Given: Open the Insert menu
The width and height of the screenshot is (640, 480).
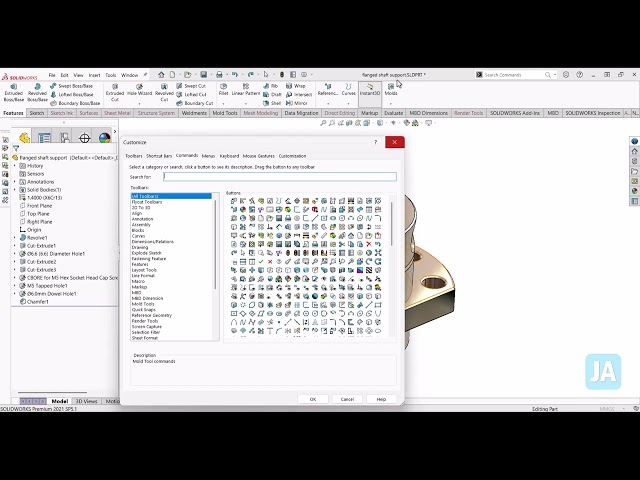Looking at the screenshot, I should coord(94,75).
